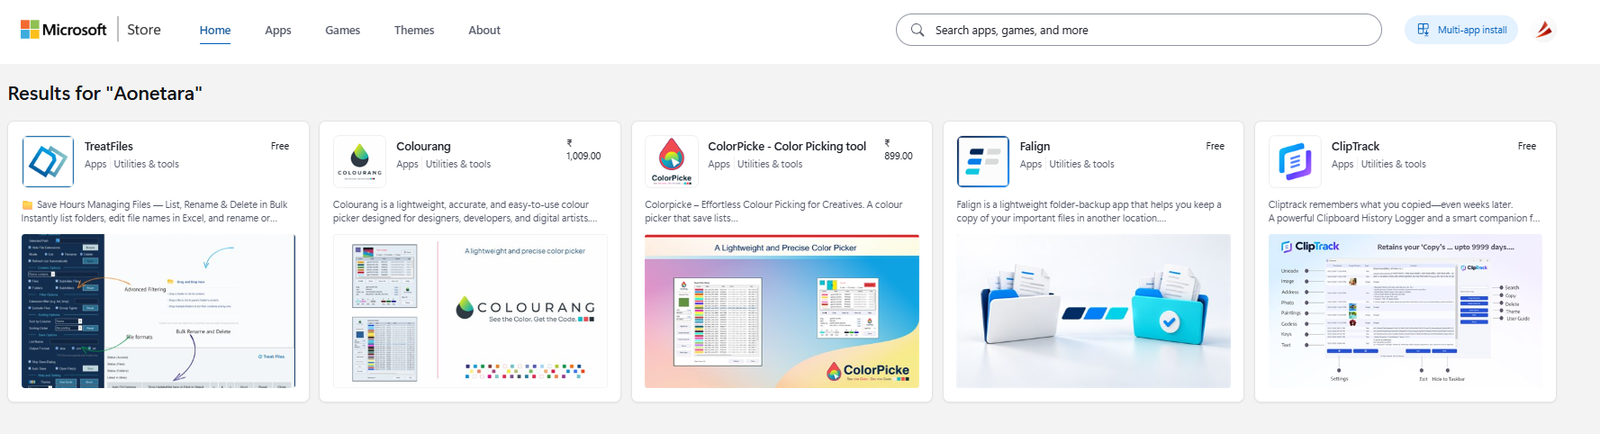Click the Free label on TreatFiles card

[x=280, y=146]
